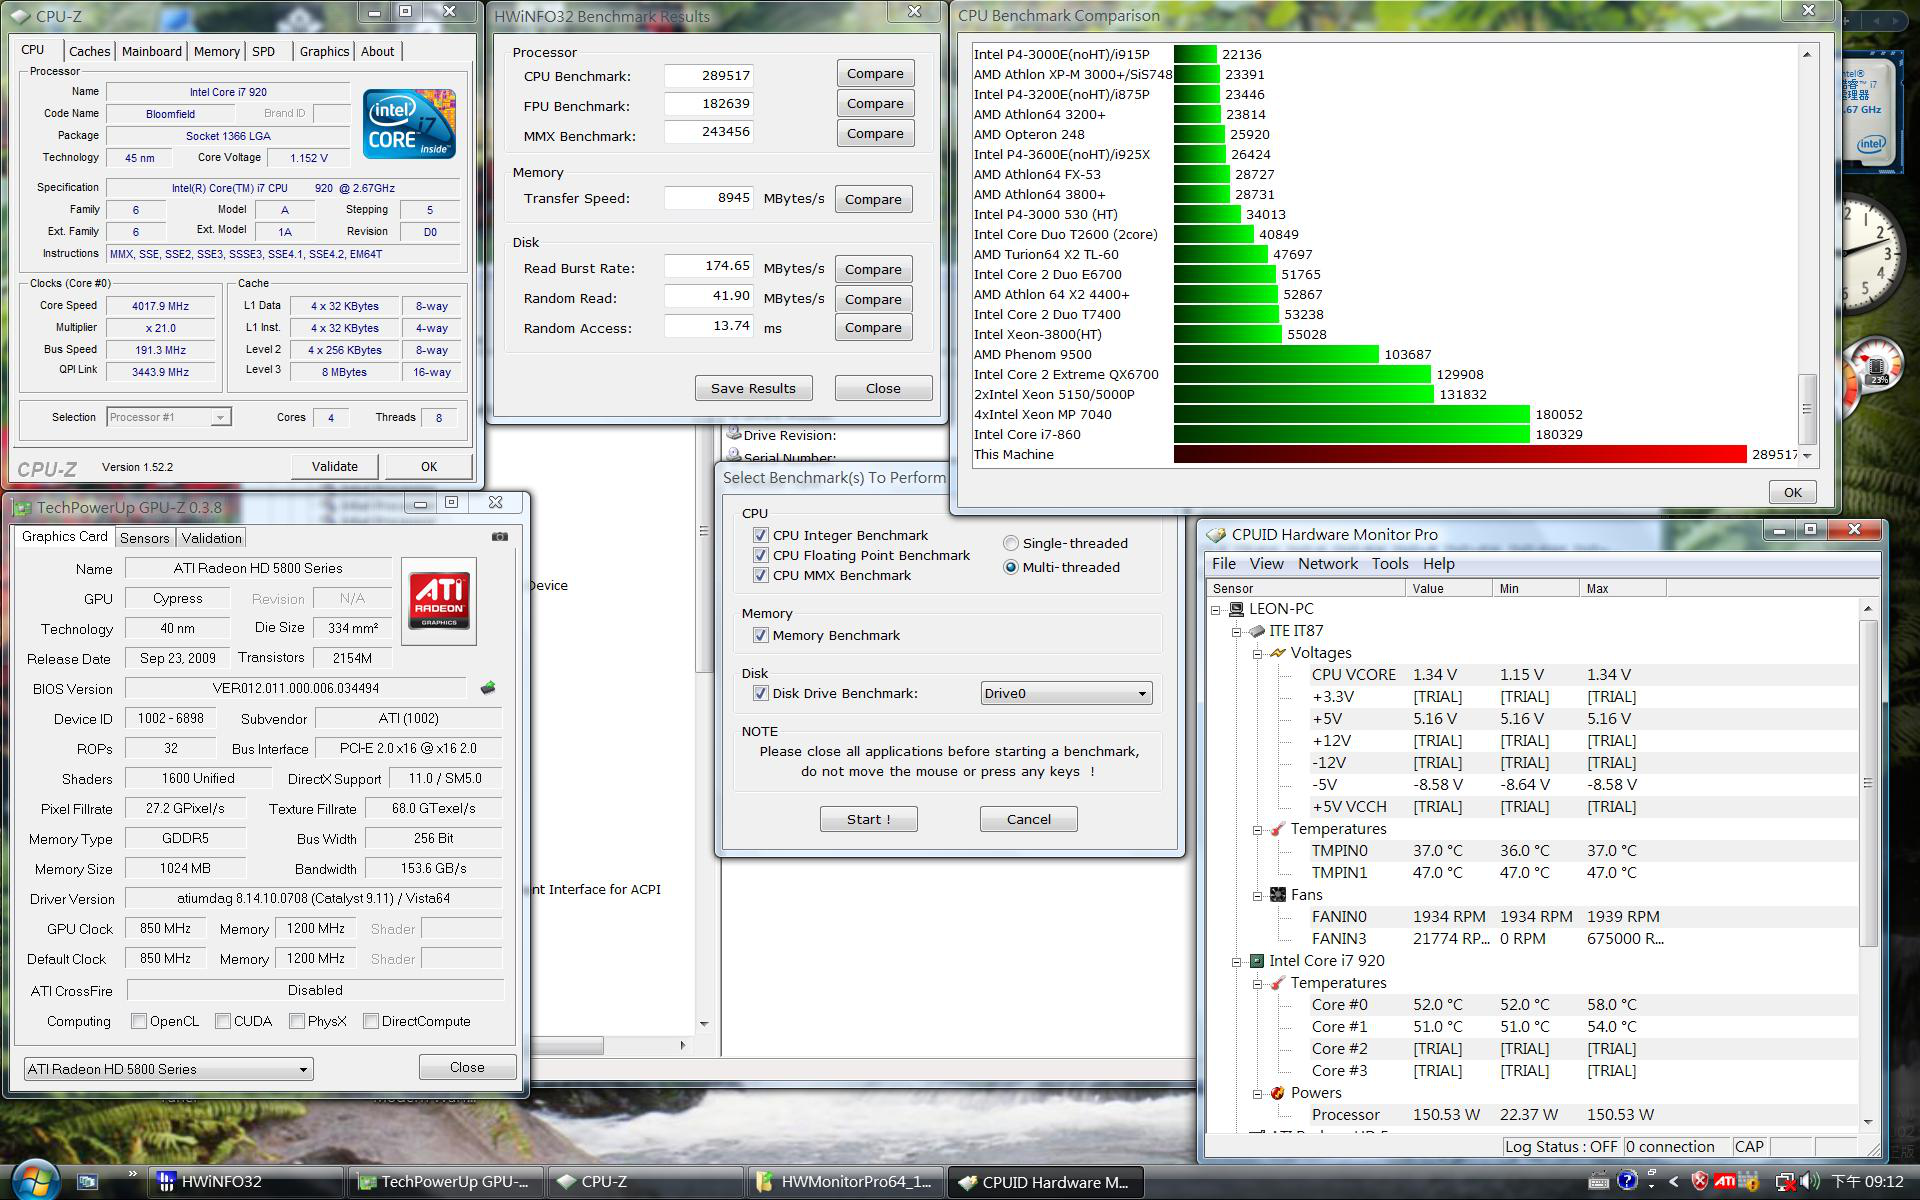Open the Drive0 dropdown
The height and width of the screenshot is (1200, 1920).
1066,694
